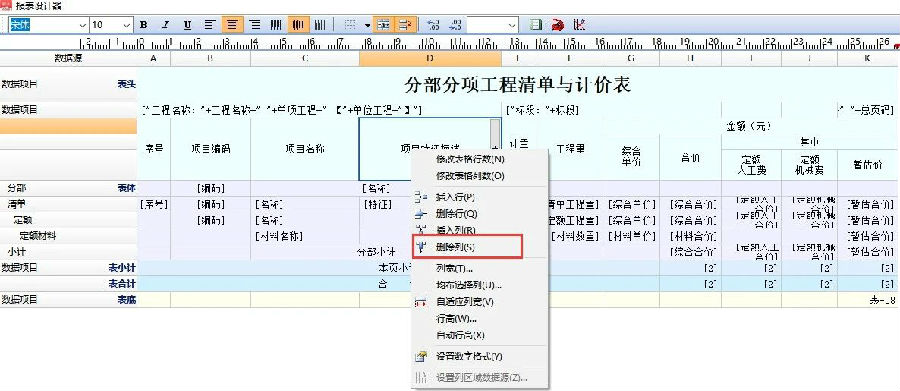
Task: Open the font name dropdown
Action: click(x=82, y=25)
